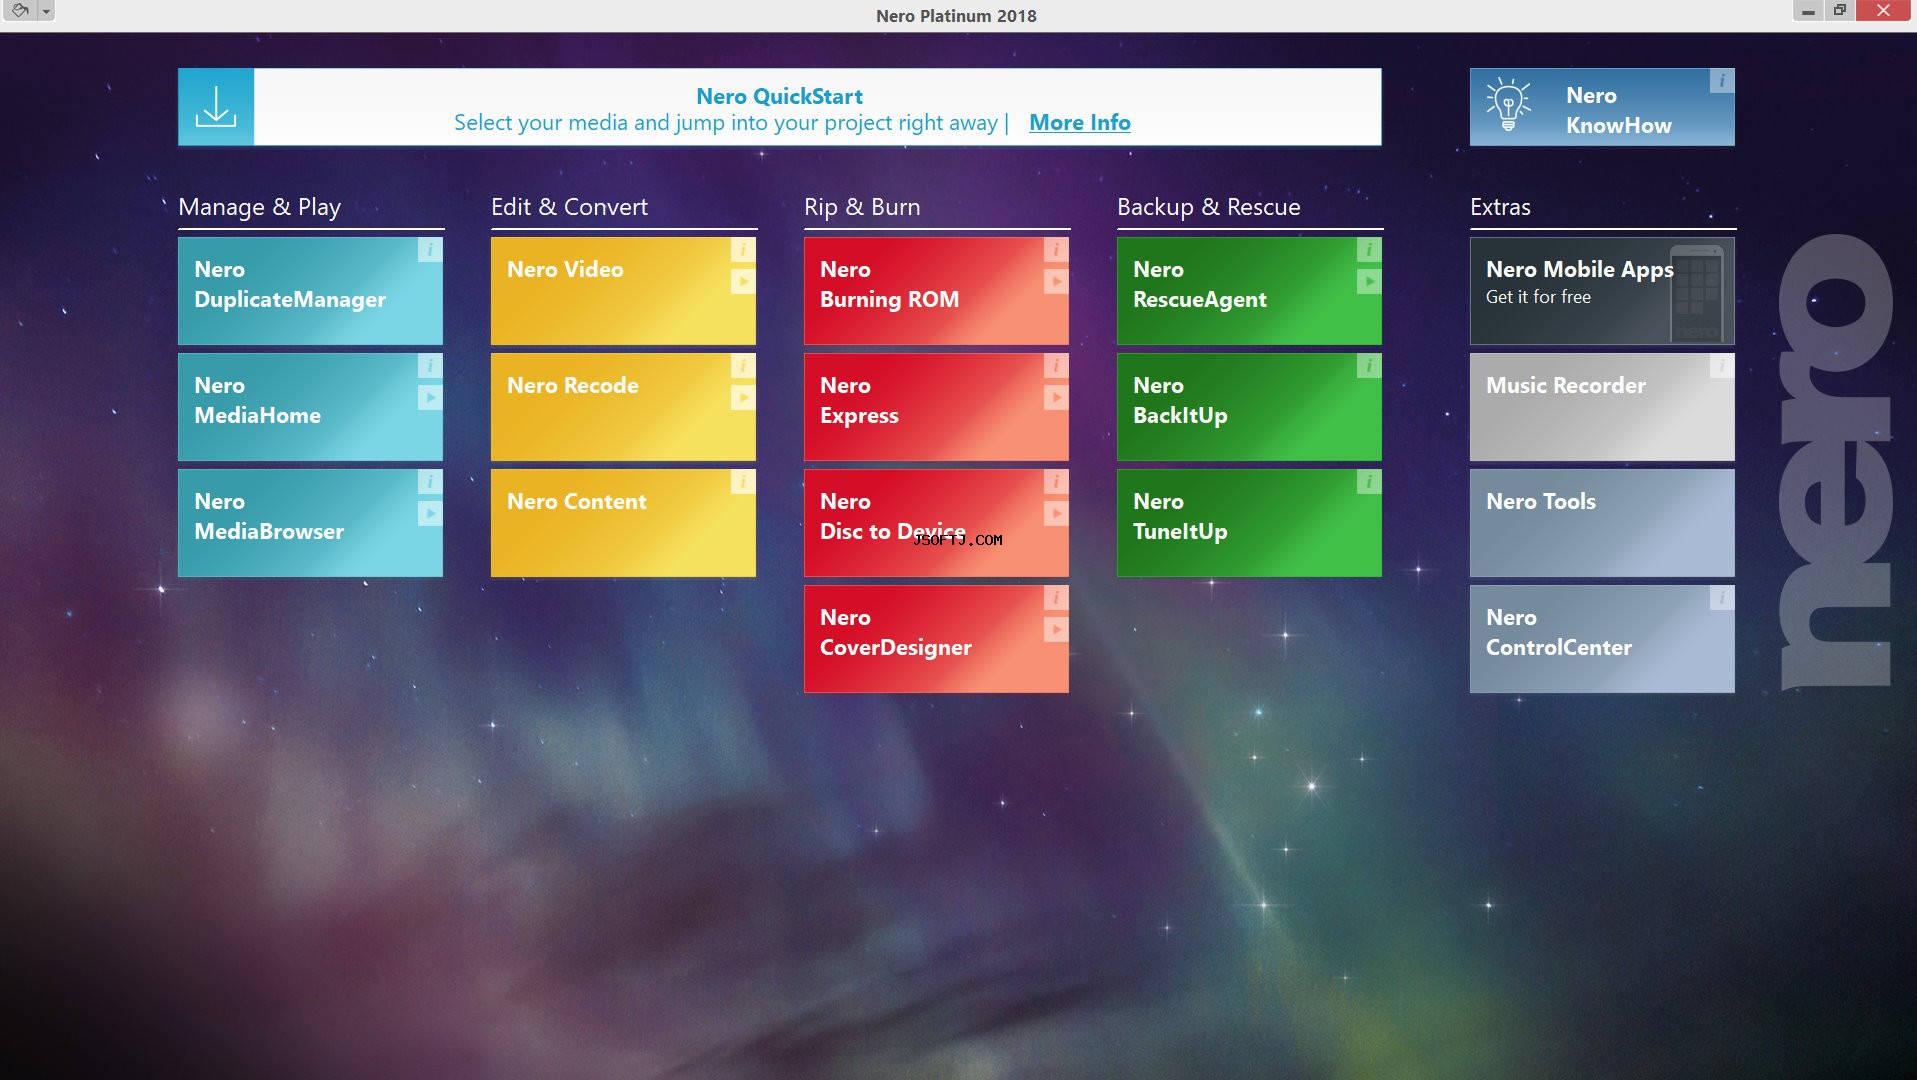Launch Nero TuneItUp tile
This screenshot has height=1080, width=1917.
coord(1249,523)
